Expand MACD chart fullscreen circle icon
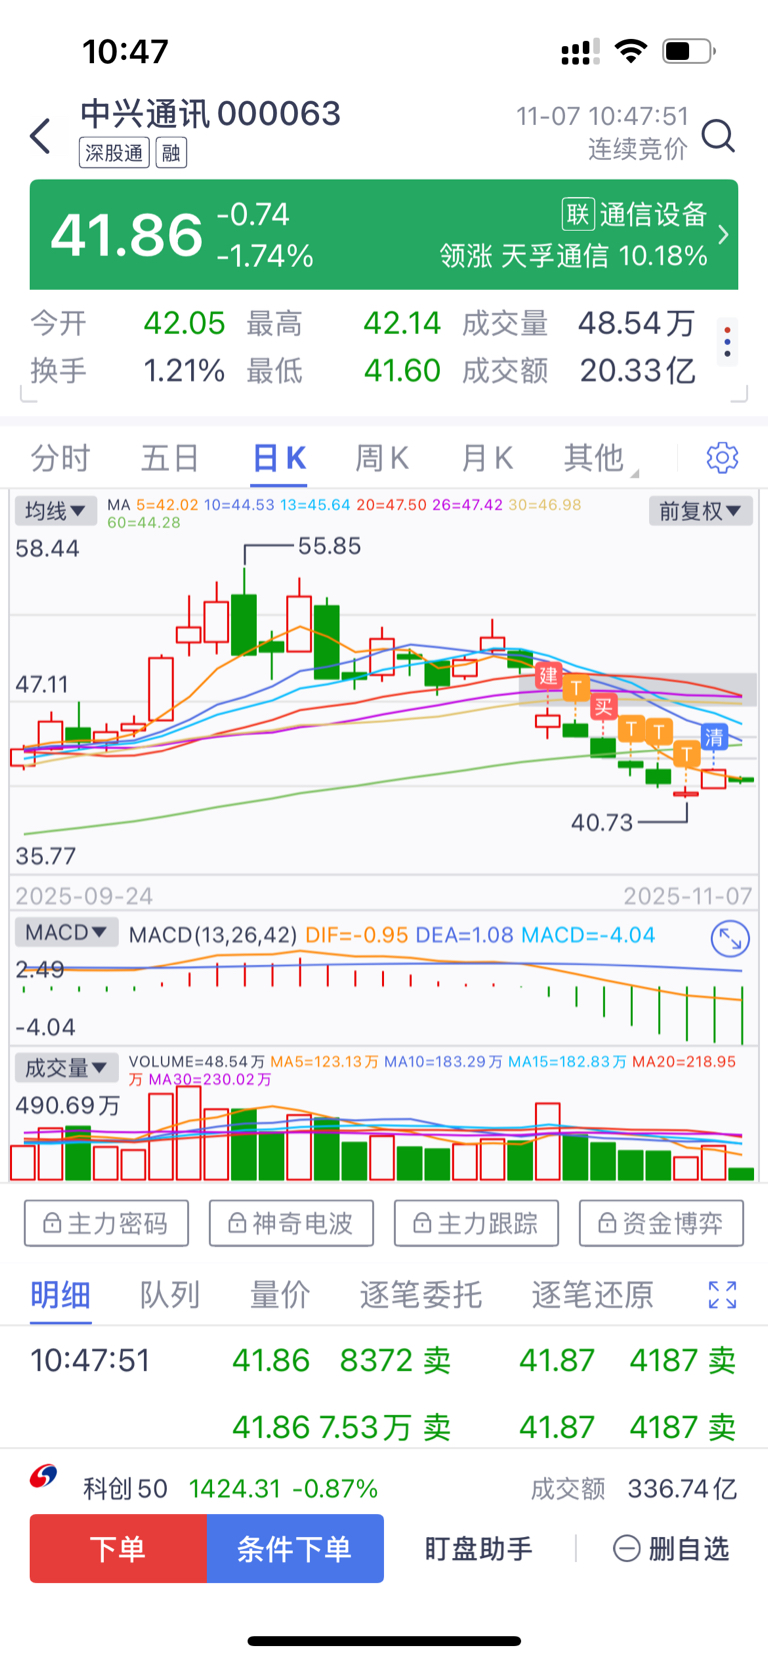The image size is (768, 1663). (x=730, y=939)
